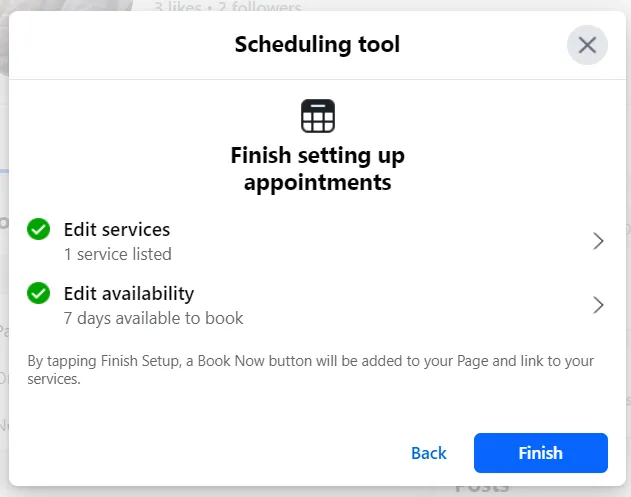The width and height of the screenshot is (631, 497).
Task: Expand the Edit services chevron arrow
Action: point(598,241)
